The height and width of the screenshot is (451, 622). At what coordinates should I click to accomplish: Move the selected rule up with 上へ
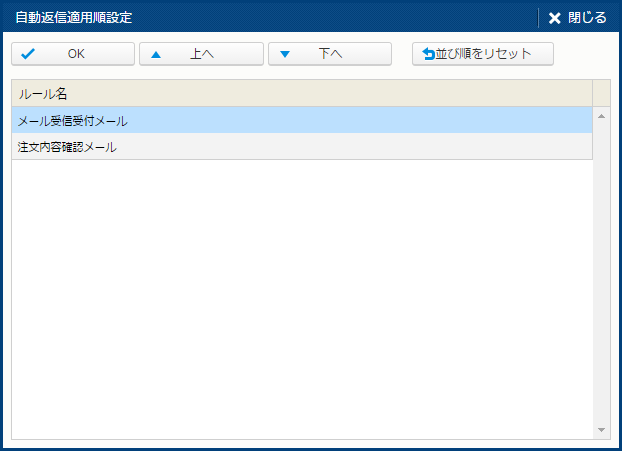[202, 54]
